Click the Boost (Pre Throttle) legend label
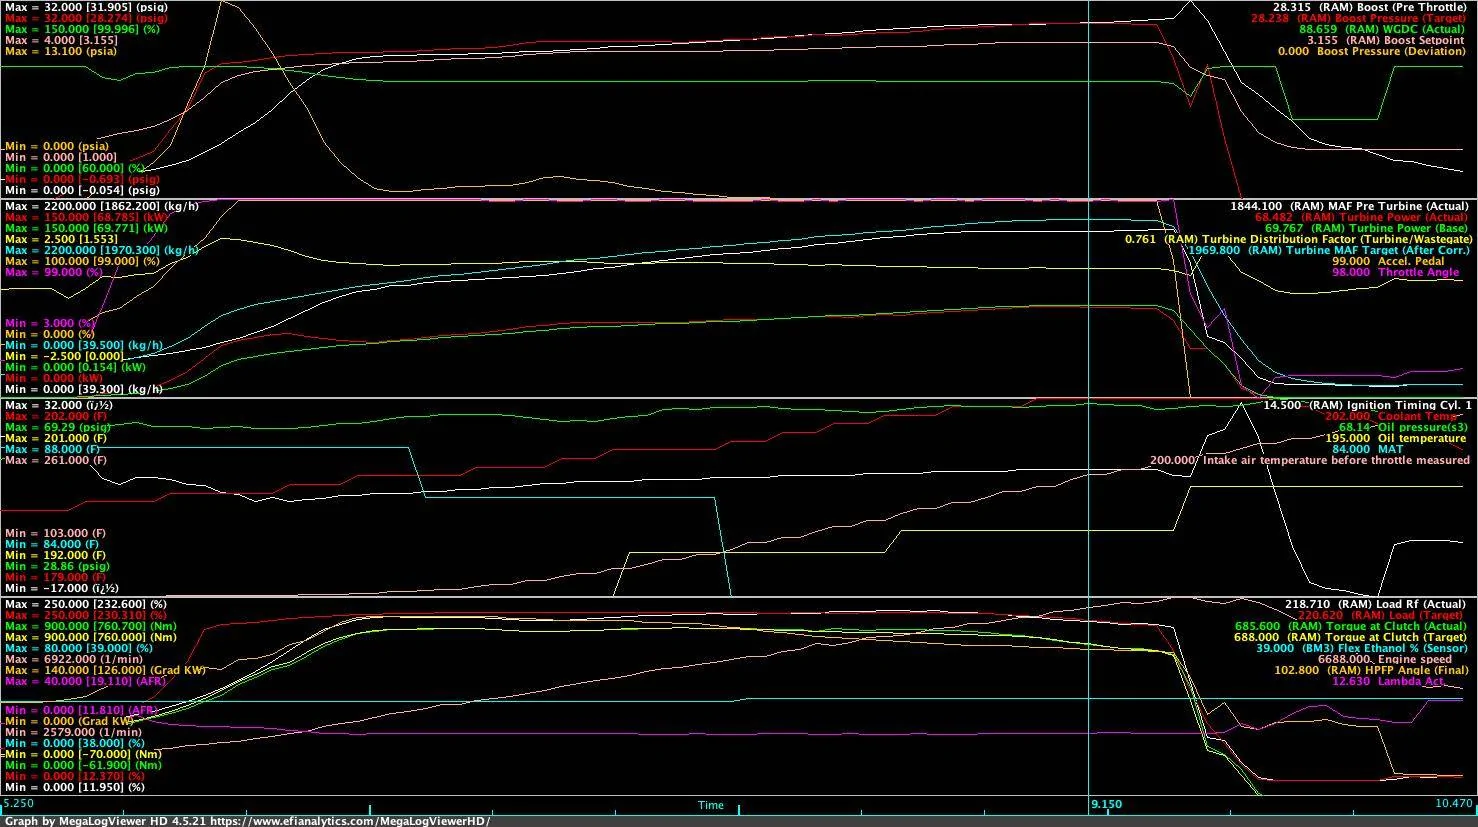Image resolution: width=1478 pixels, height=827 pixels. pos(1369,7)
